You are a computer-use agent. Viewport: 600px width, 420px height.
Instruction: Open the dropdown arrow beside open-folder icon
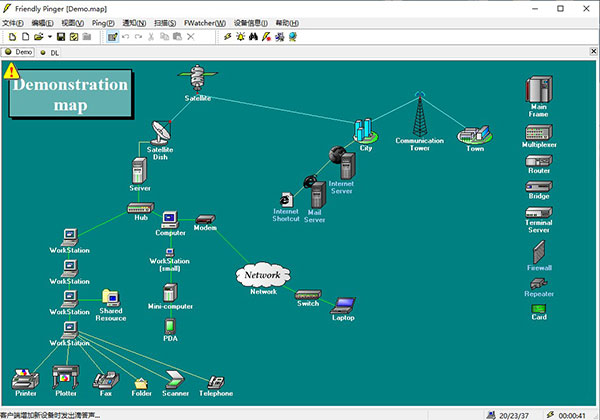click(x=49, y=36)
